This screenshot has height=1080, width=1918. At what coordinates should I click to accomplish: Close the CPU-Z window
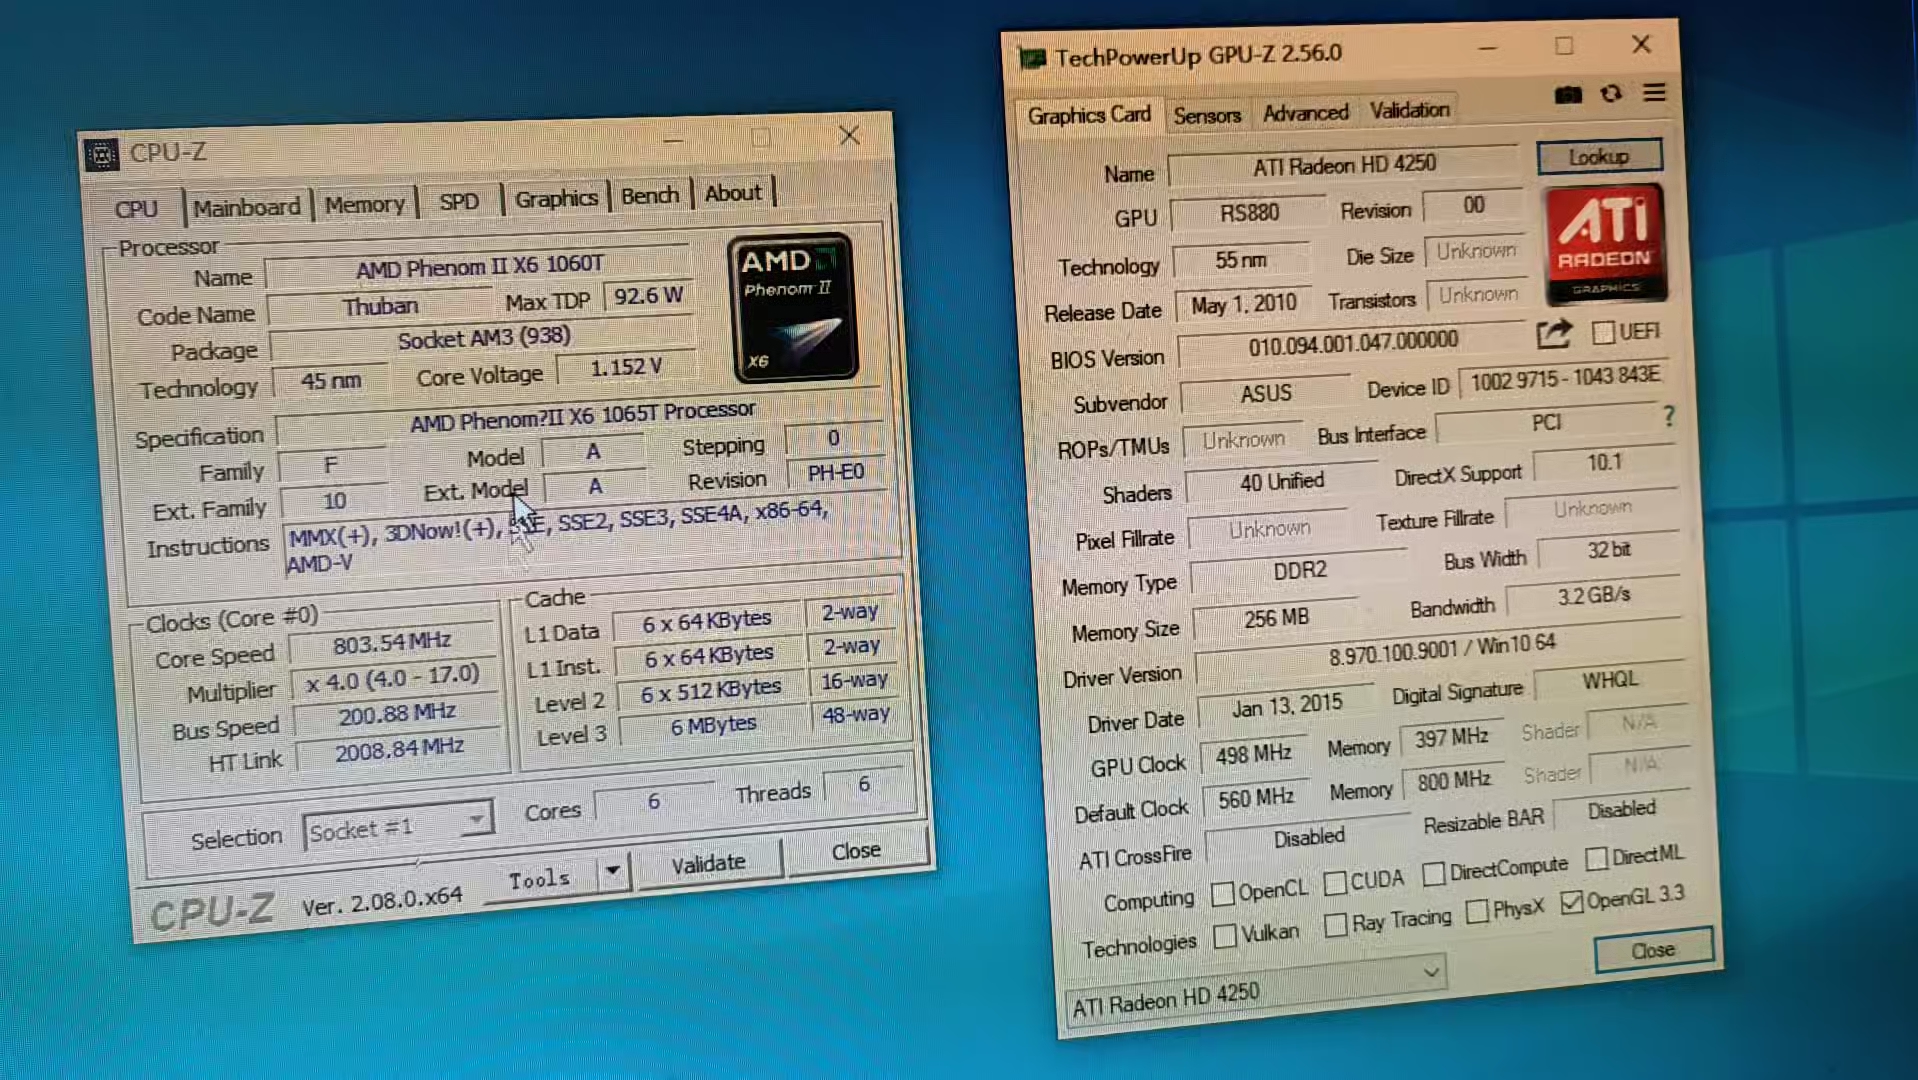(x=849, y=135)
